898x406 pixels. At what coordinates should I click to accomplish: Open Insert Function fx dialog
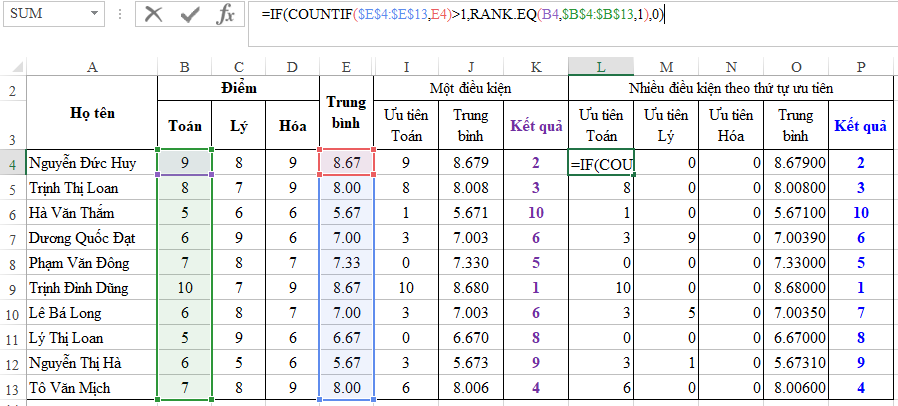click(227, 14)
